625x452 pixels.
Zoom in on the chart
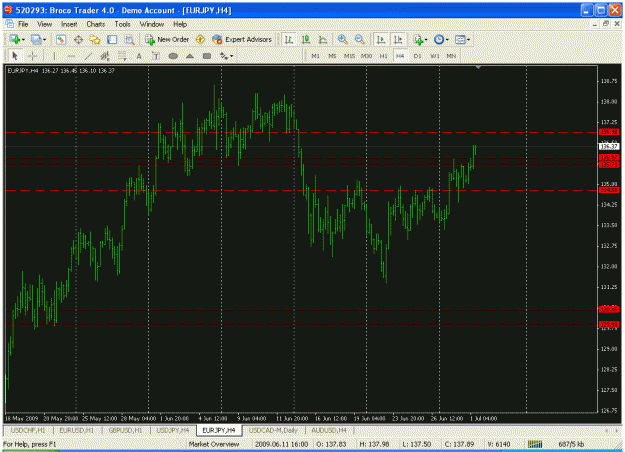pyautogui.click(x=342, y=39)
